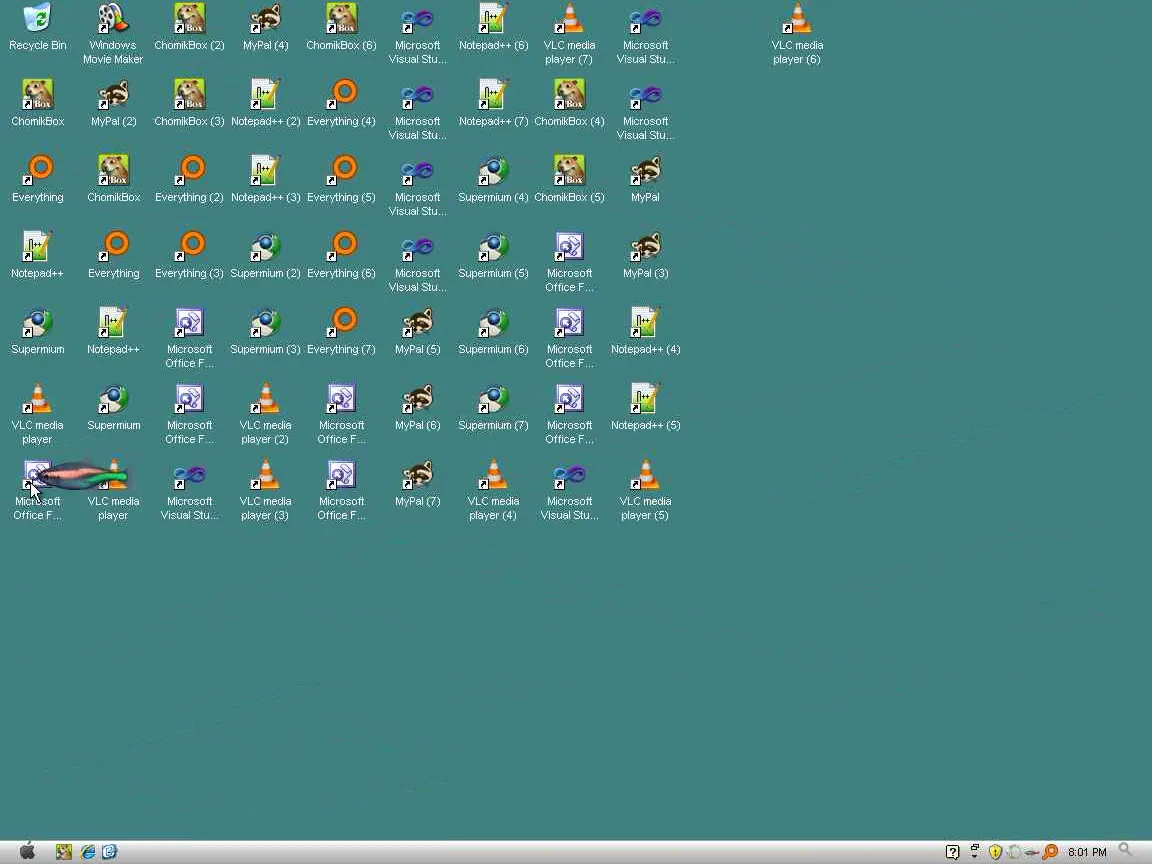
Task: Select the MyPal (3) shortcut
Action: tap(646, 255)
